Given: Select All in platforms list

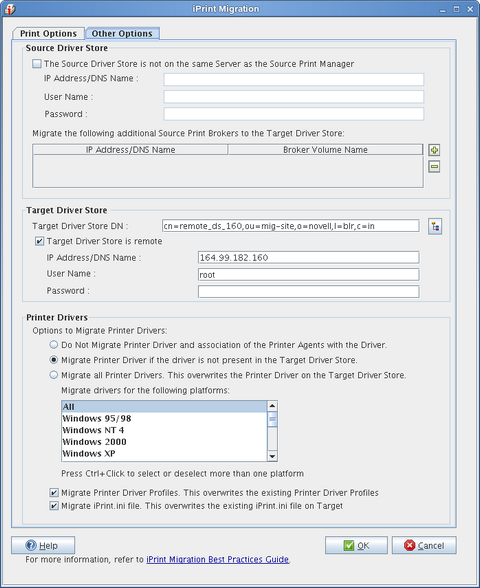Looking at the screenshot, I should (164, 406).
